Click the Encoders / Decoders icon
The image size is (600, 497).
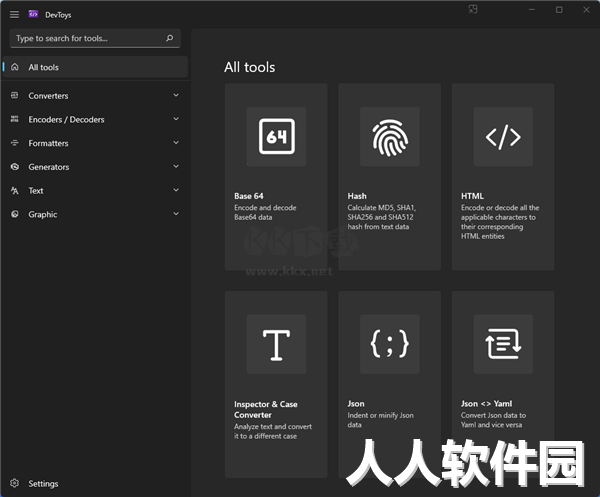15,119
